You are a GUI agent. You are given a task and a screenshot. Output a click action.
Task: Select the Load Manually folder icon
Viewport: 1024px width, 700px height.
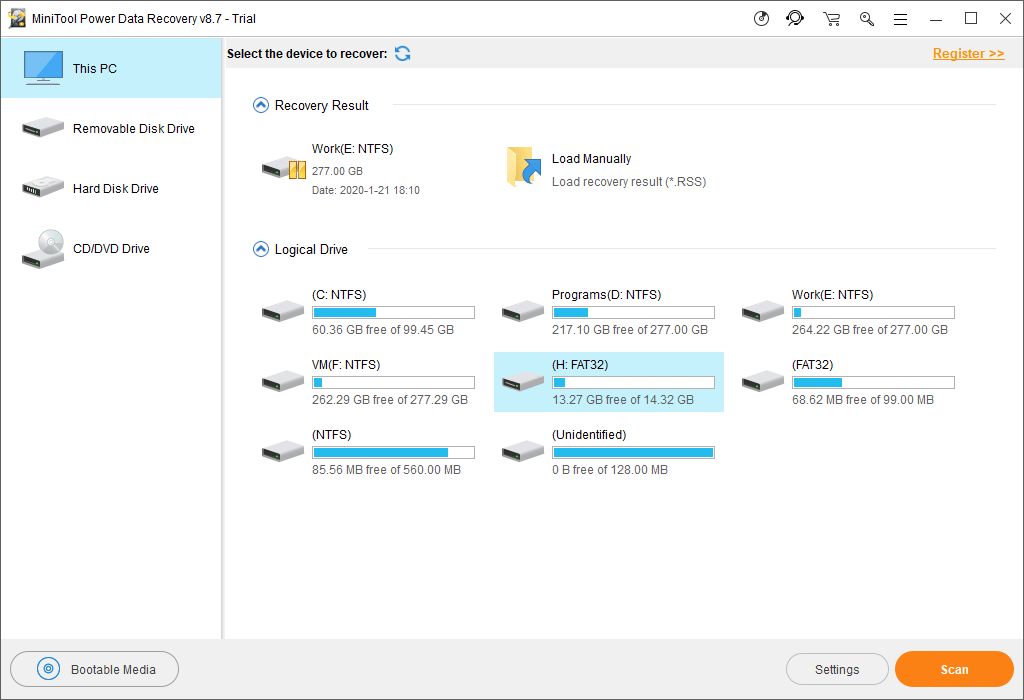tap(524, 167)
